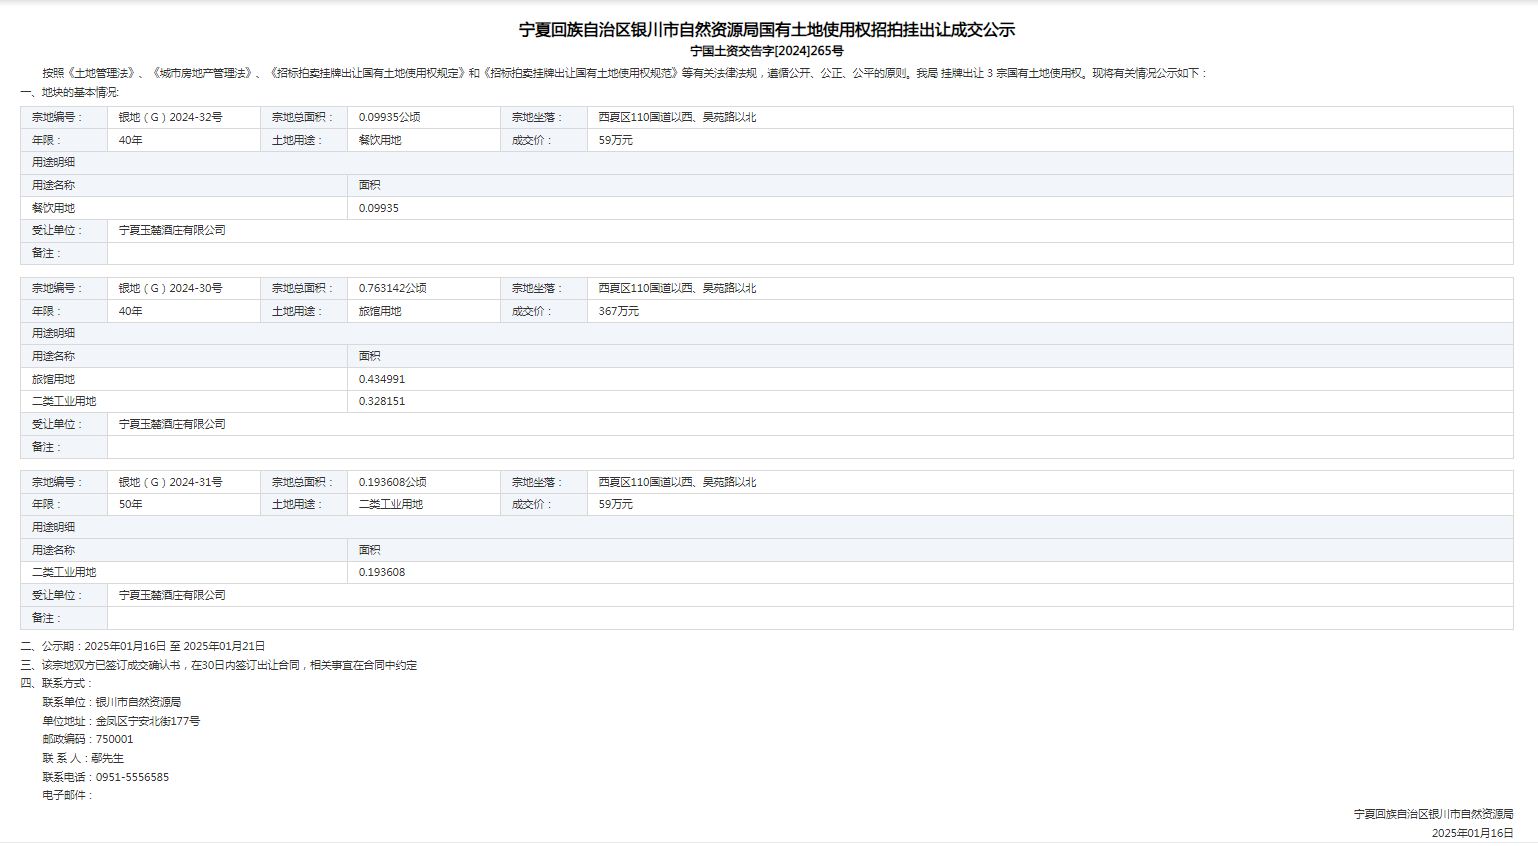Click 二类工业用地 in the 土地用途 cell

391,504
